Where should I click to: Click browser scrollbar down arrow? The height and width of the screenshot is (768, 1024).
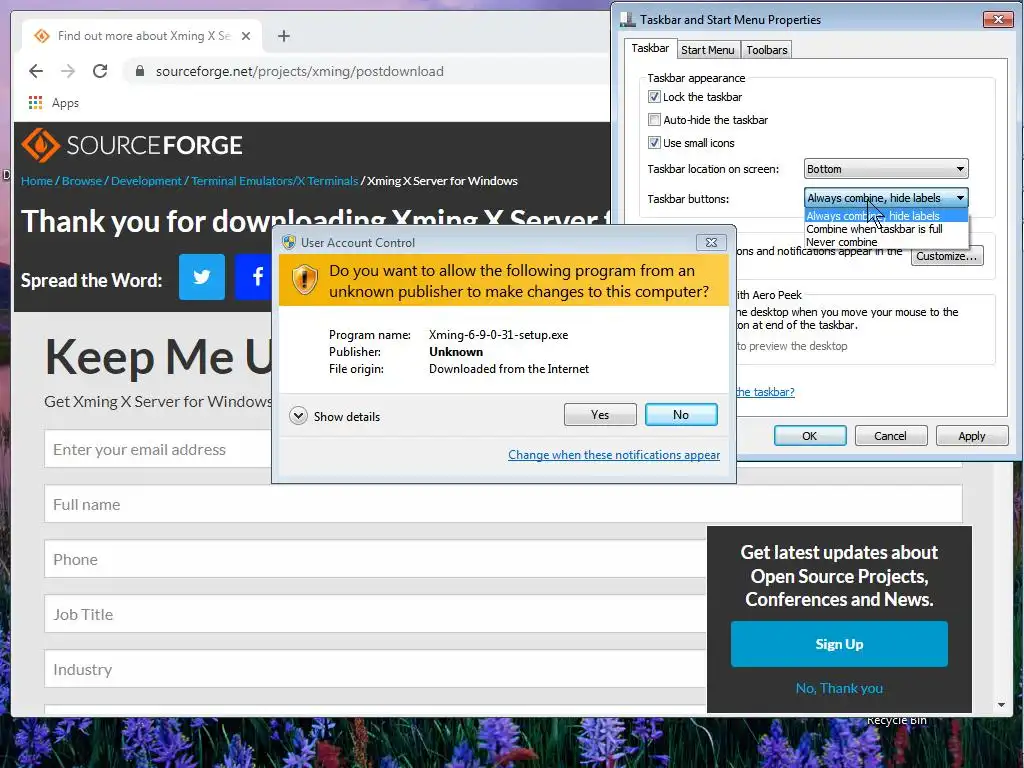[x=1001, y=705]
